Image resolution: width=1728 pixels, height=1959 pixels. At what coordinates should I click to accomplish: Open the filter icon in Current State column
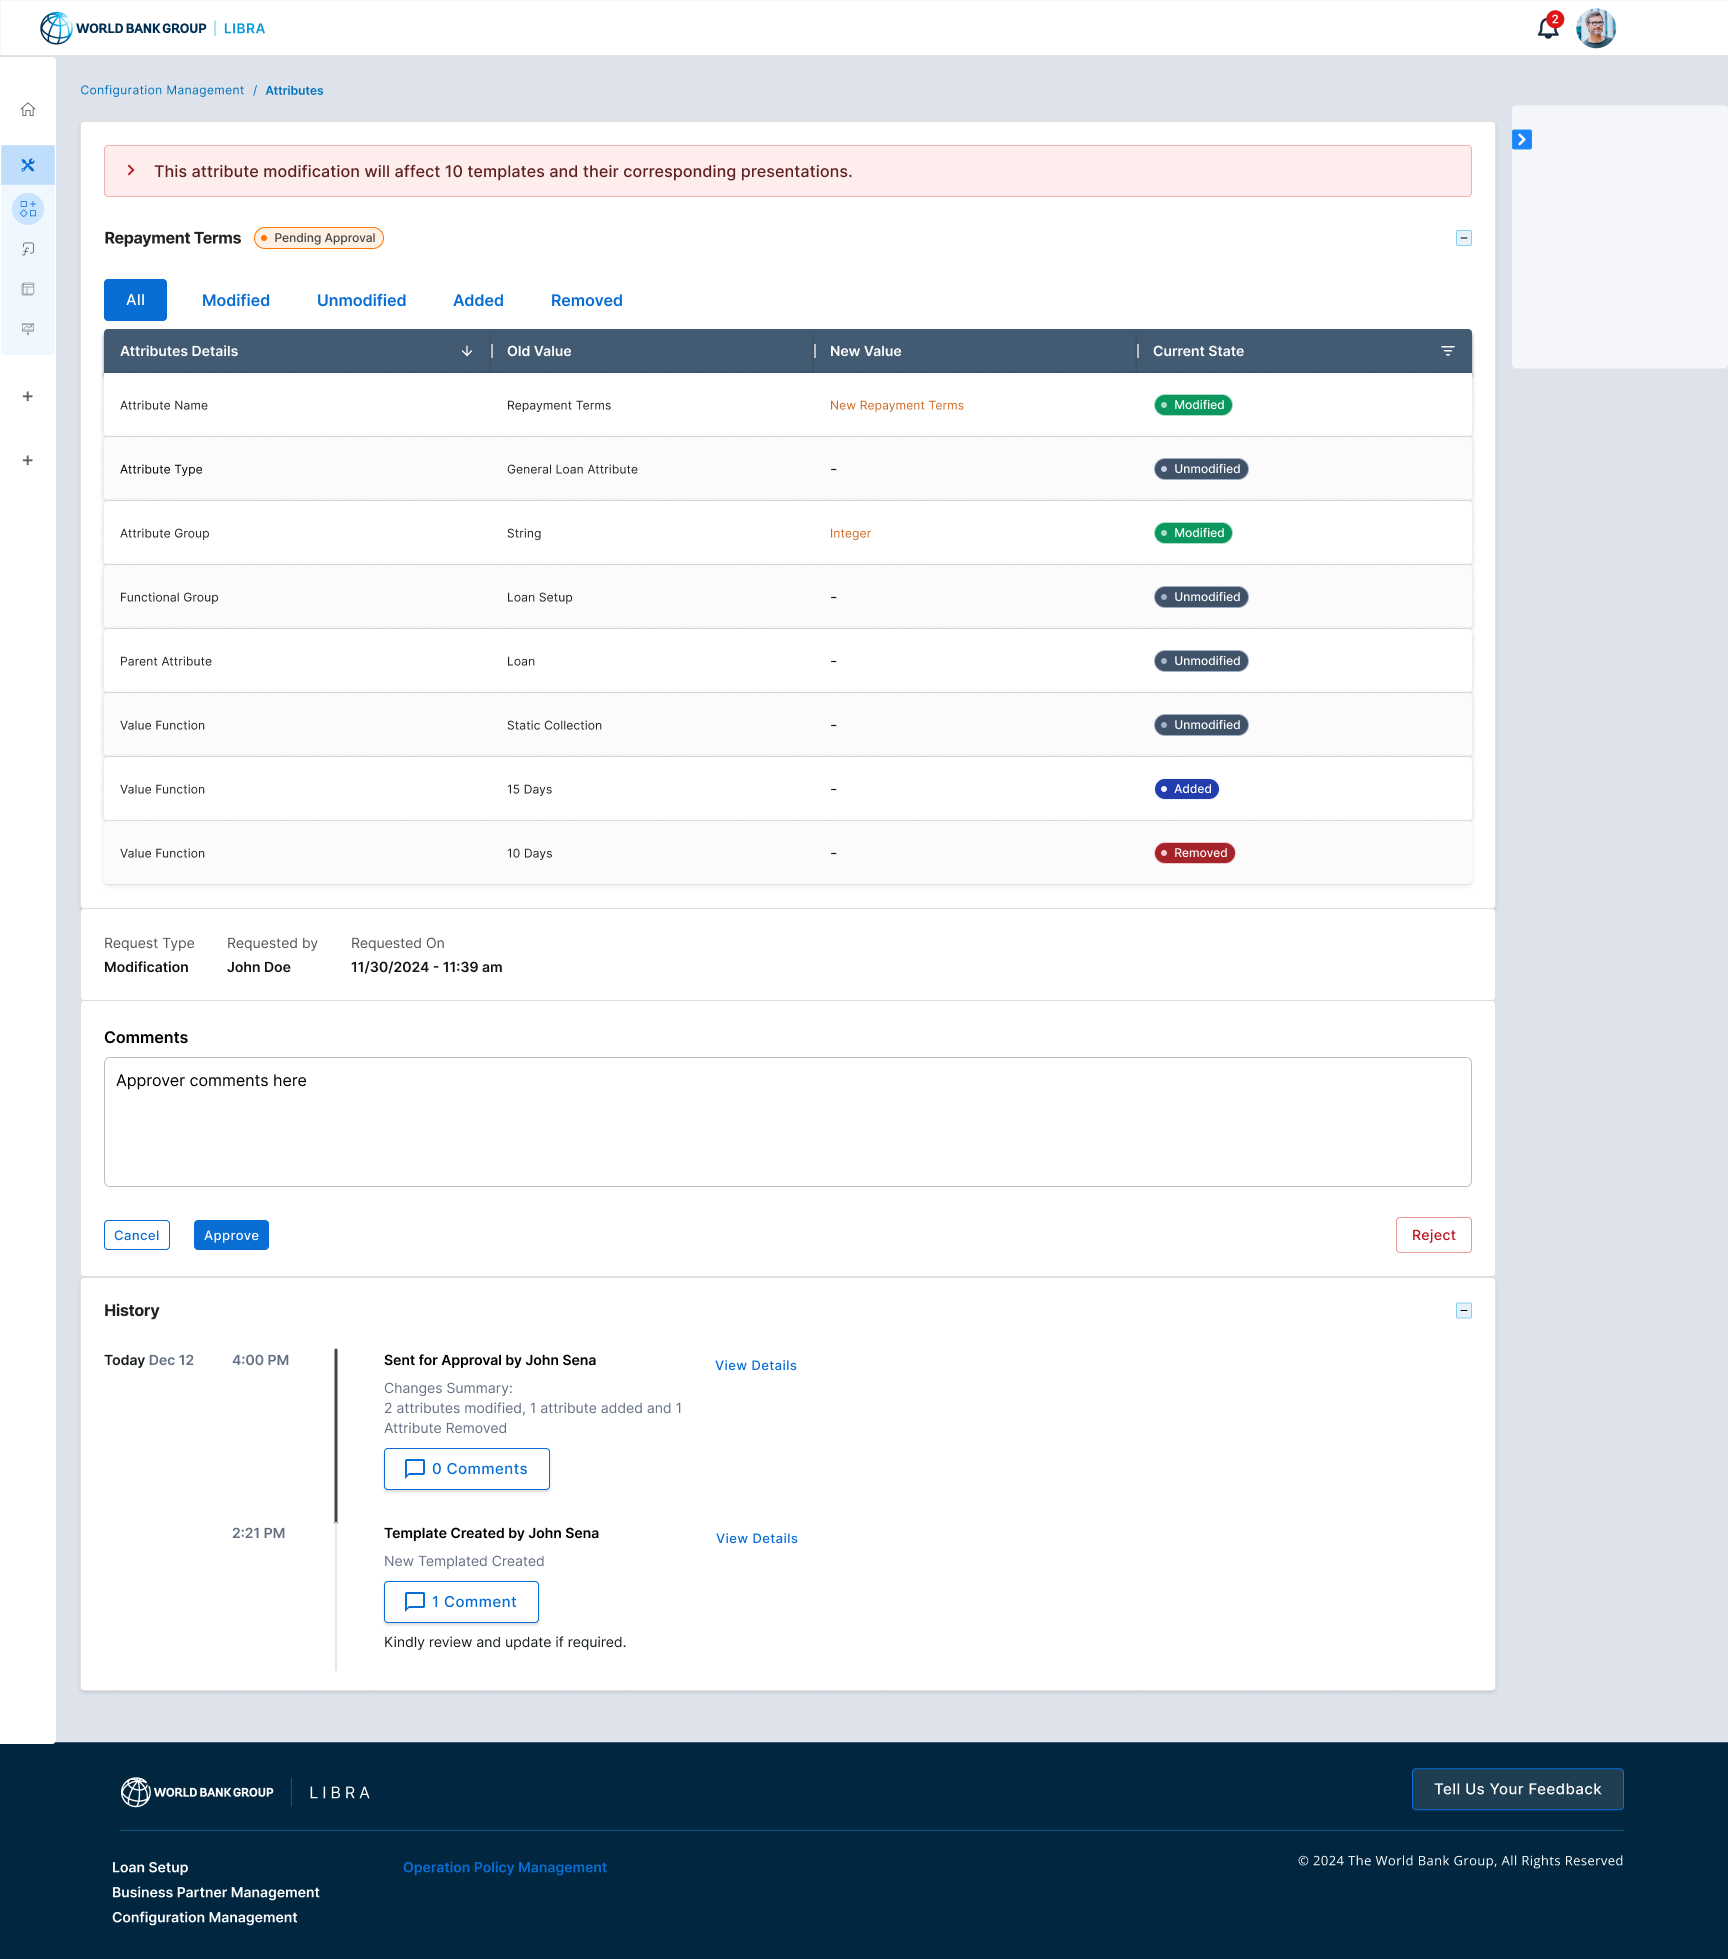[x=1447, y=351]
